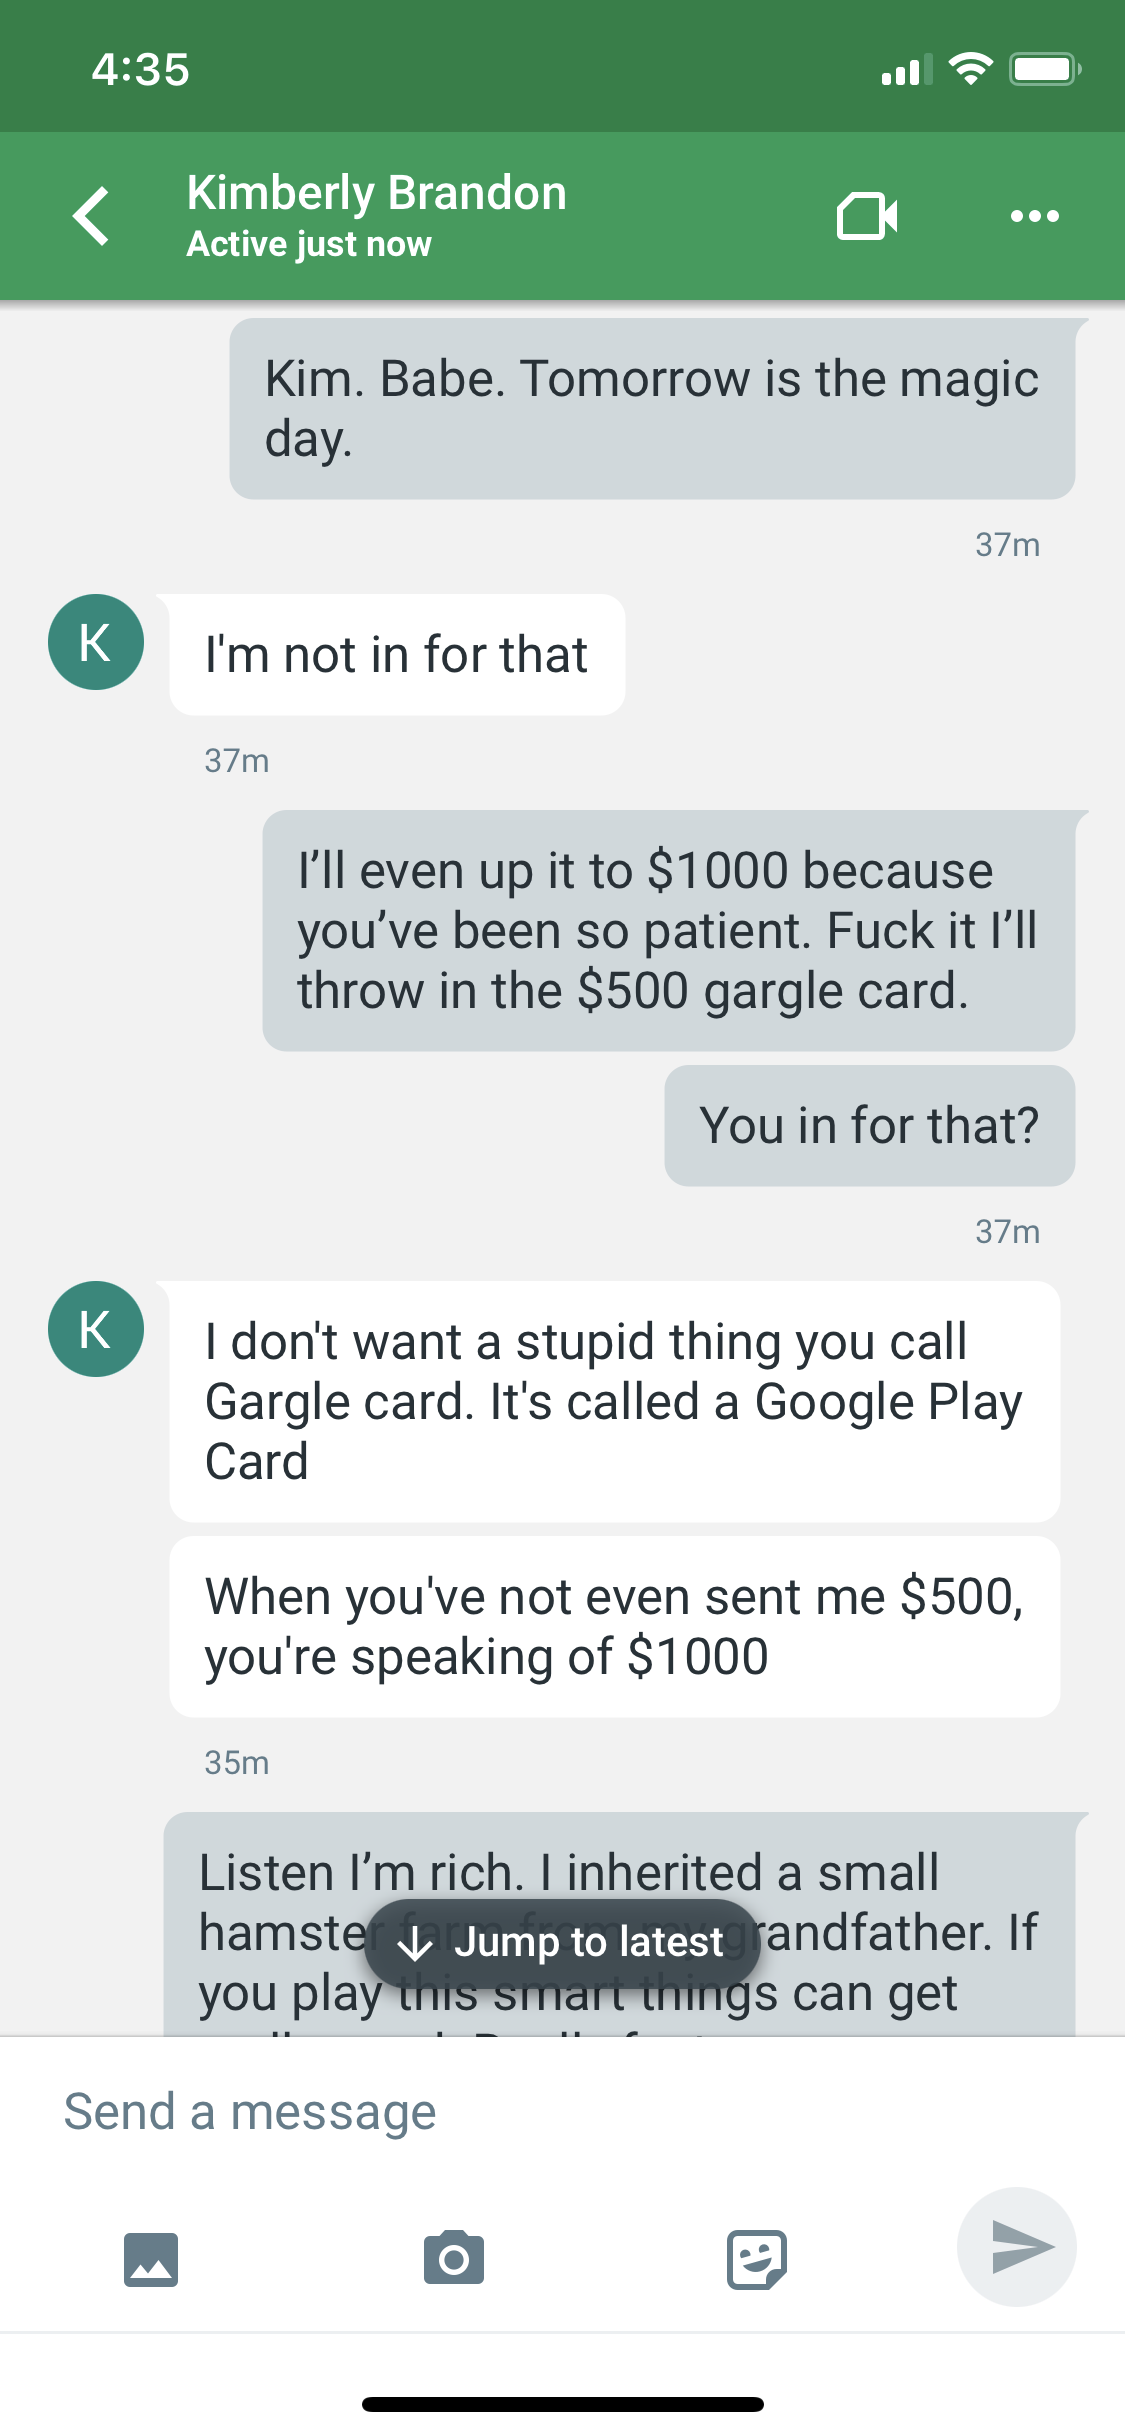The height and width of the screenshot is (2436, 1125).
Task: Open the three-dot more options menu
Action: tap(1034, 216)
